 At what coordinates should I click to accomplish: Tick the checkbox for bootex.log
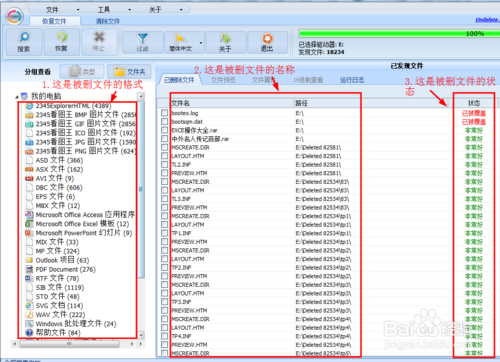pyautogui.click(x=164, y=113)
